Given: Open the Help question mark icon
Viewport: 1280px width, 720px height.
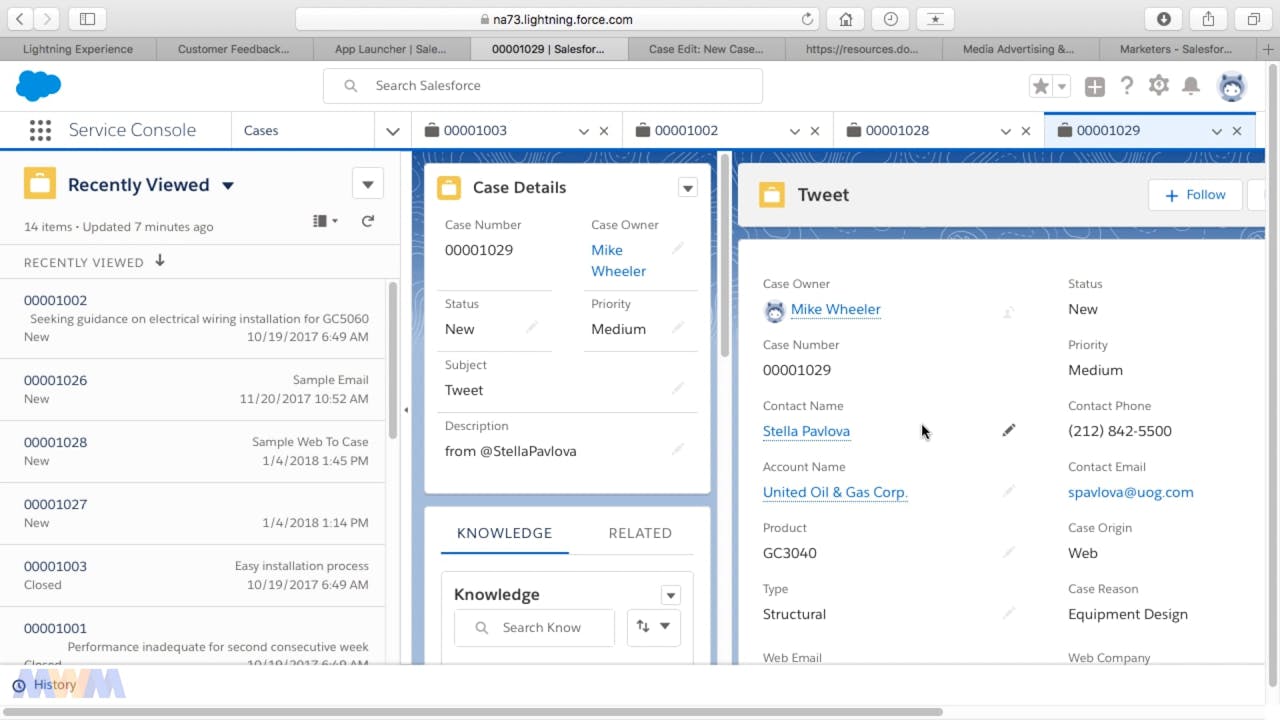Looking at the screenshot, I should coord(1127,86).
